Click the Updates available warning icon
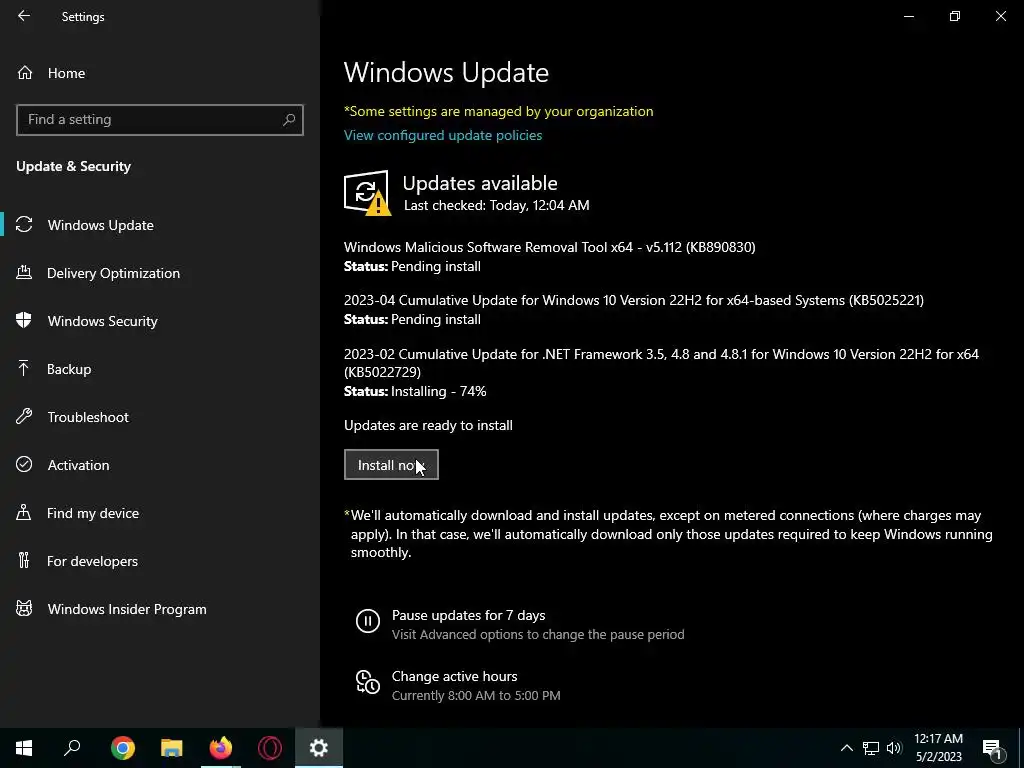Image resolution: width=1024 pixels, height=768 pixels. 367,193
